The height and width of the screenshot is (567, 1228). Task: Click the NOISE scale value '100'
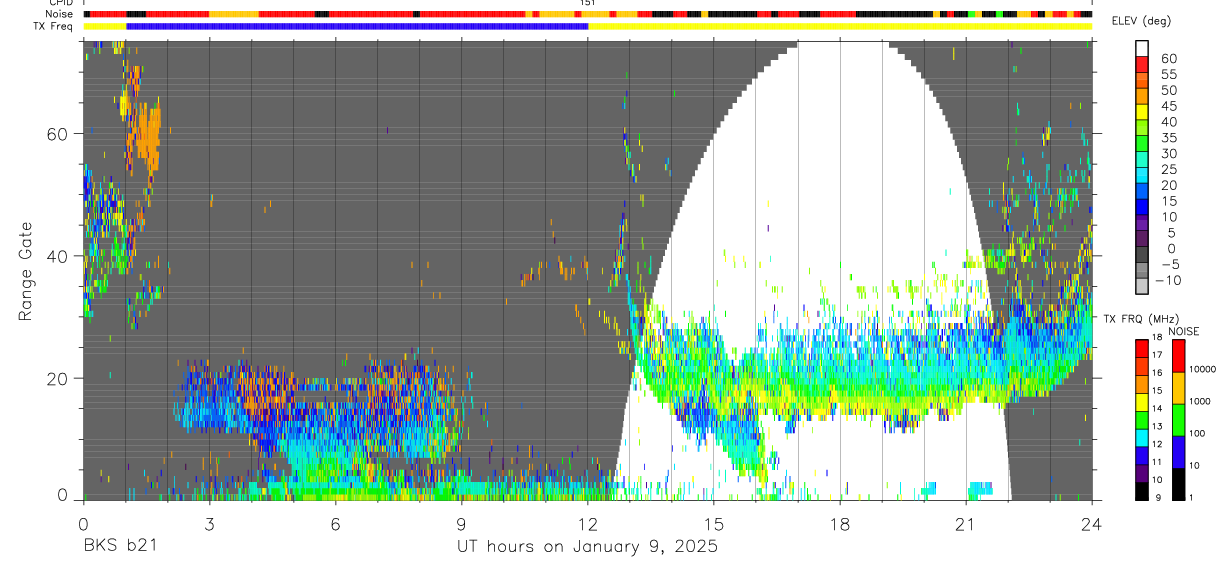point(1199,433)
